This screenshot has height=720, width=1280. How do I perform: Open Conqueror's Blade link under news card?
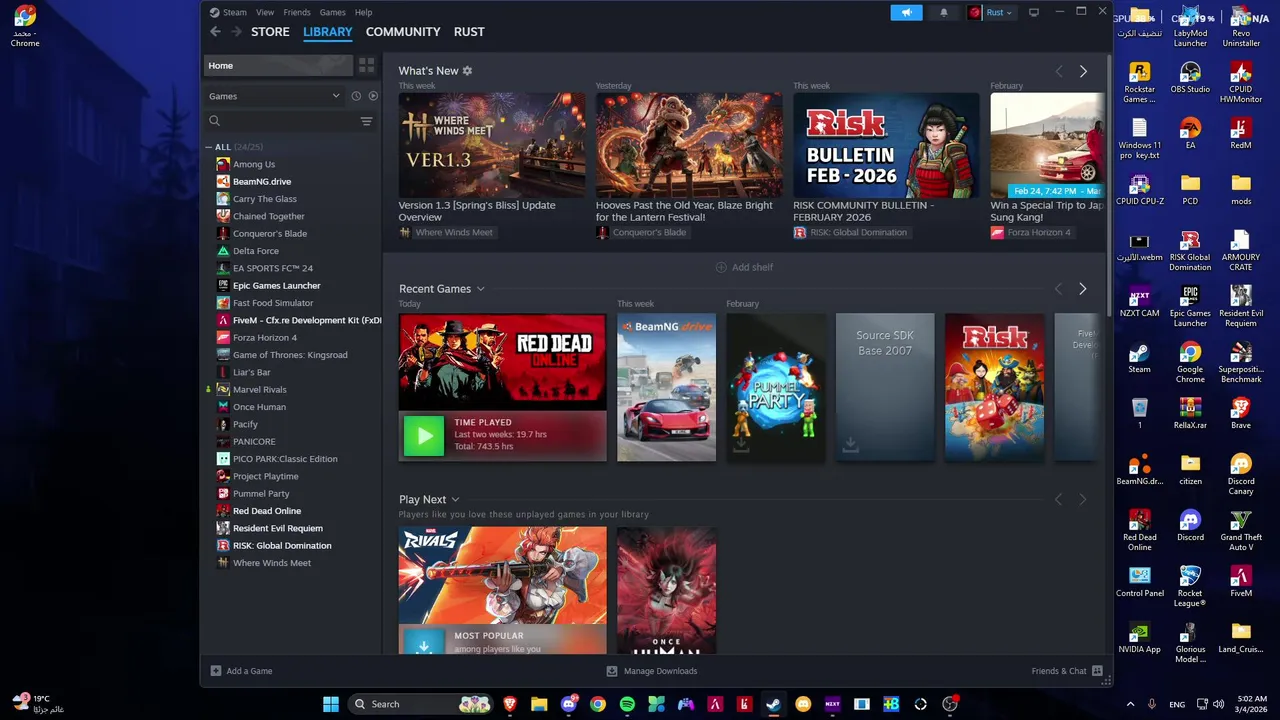pyautogui.click(x=649, y=232)
